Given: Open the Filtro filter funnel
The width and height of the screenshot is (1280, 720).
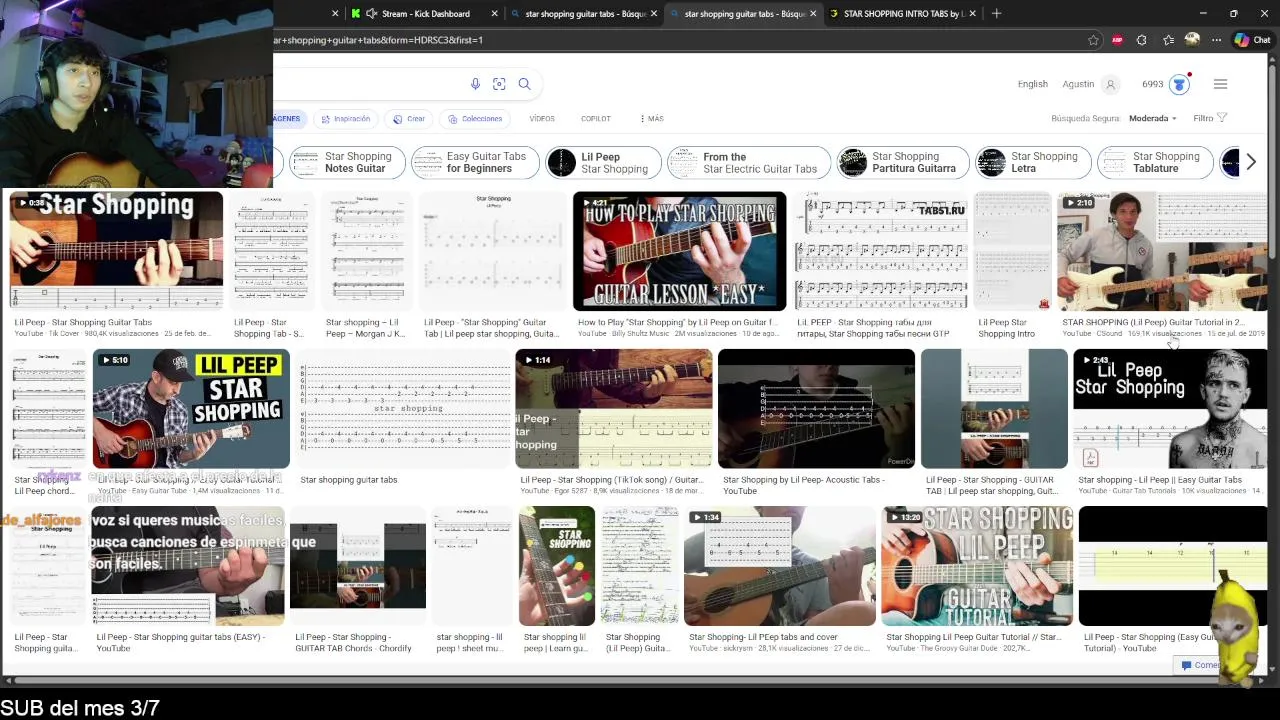Looking at the screenshot, I should coord(1210,118).
